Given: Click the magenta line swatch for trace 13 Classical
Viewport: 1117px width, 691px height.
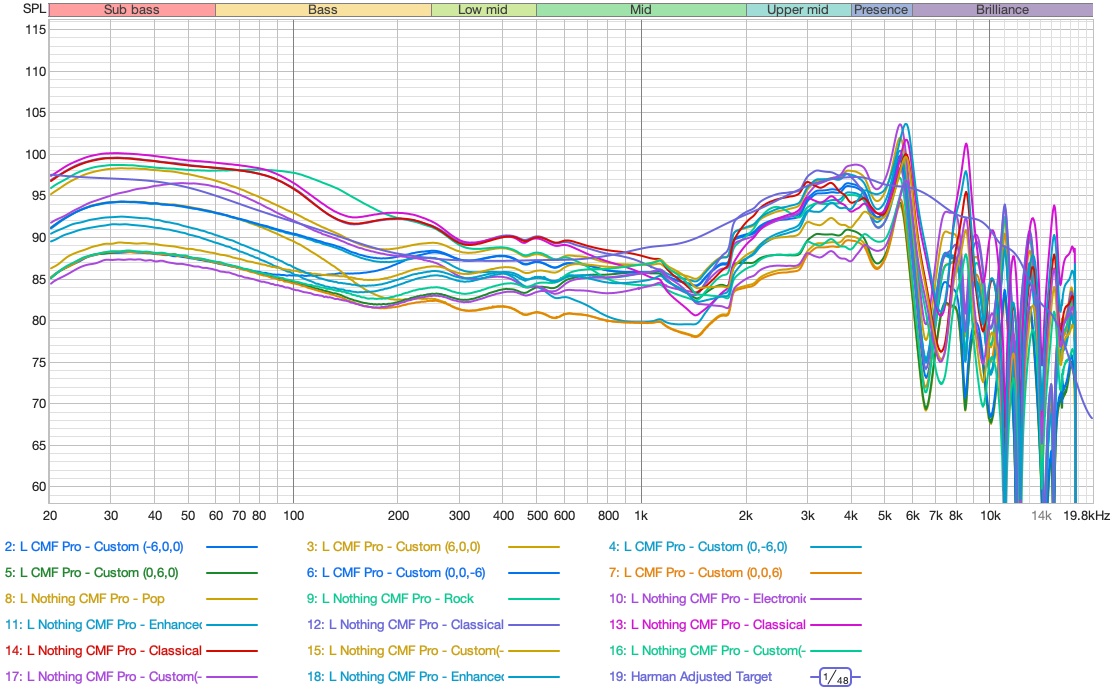Looking at the screenshot, I should [836, 625].
